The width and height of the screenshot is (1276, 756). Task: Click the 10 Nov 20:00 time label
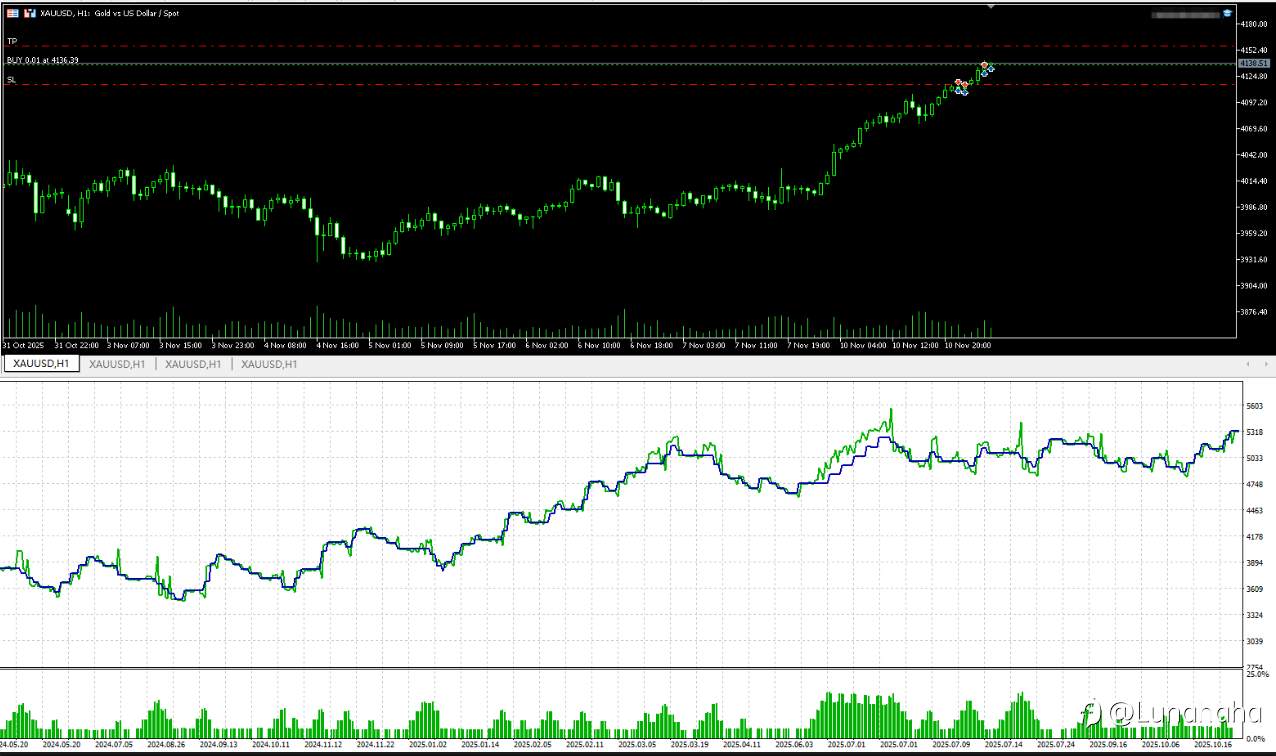(968, 345)
